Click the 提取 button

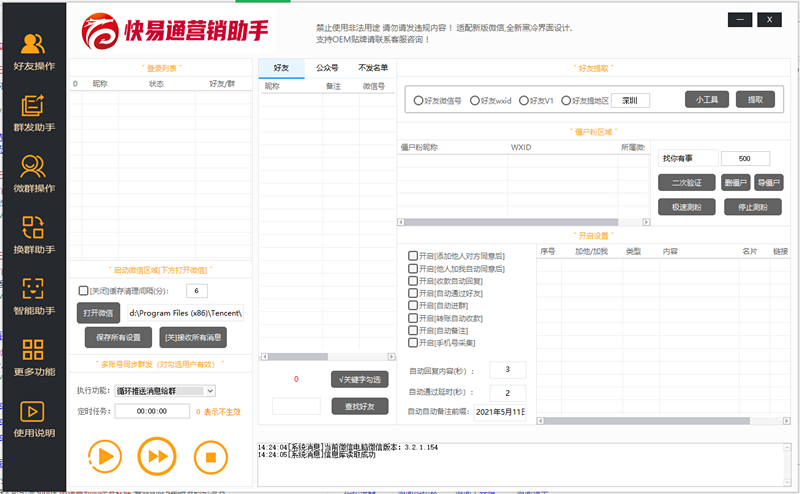[x=755, y=100]
